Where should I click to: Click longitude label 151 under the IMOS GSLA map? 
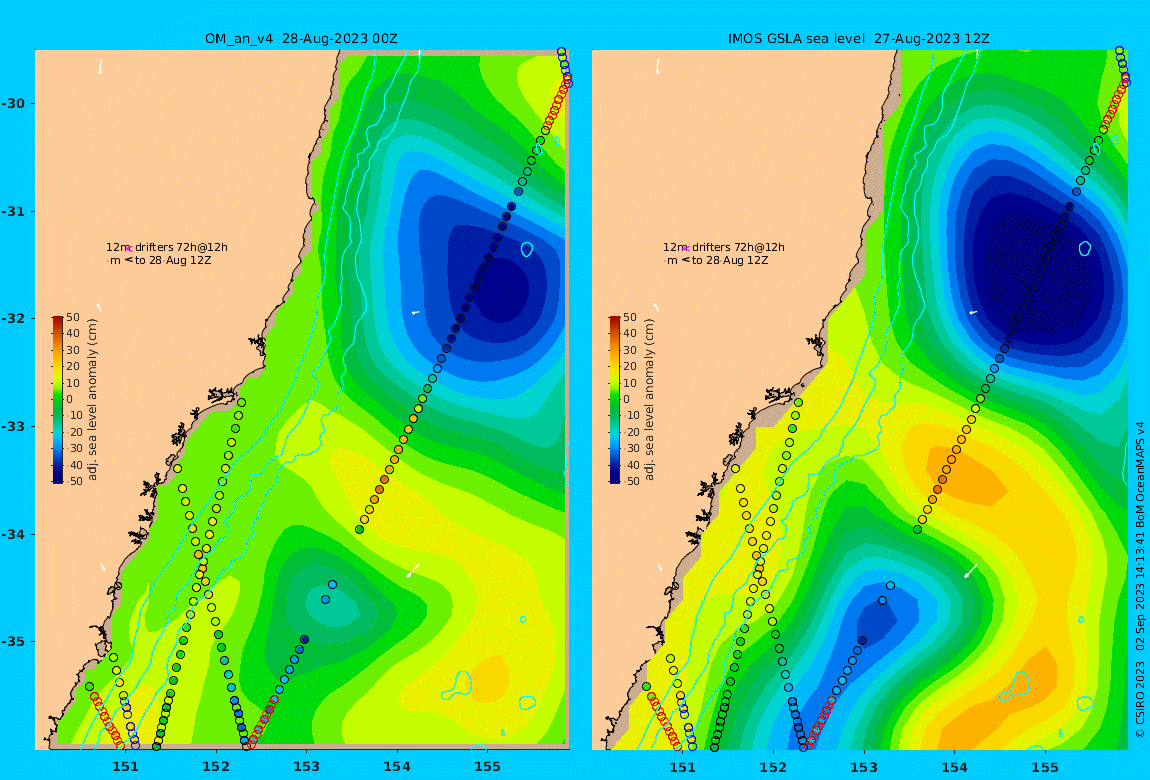682,767
